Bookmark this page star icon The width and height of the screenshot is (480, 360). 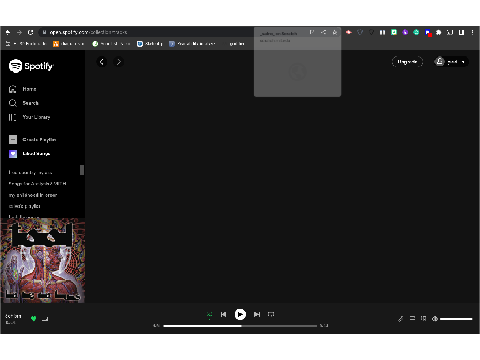pos(335,32)
